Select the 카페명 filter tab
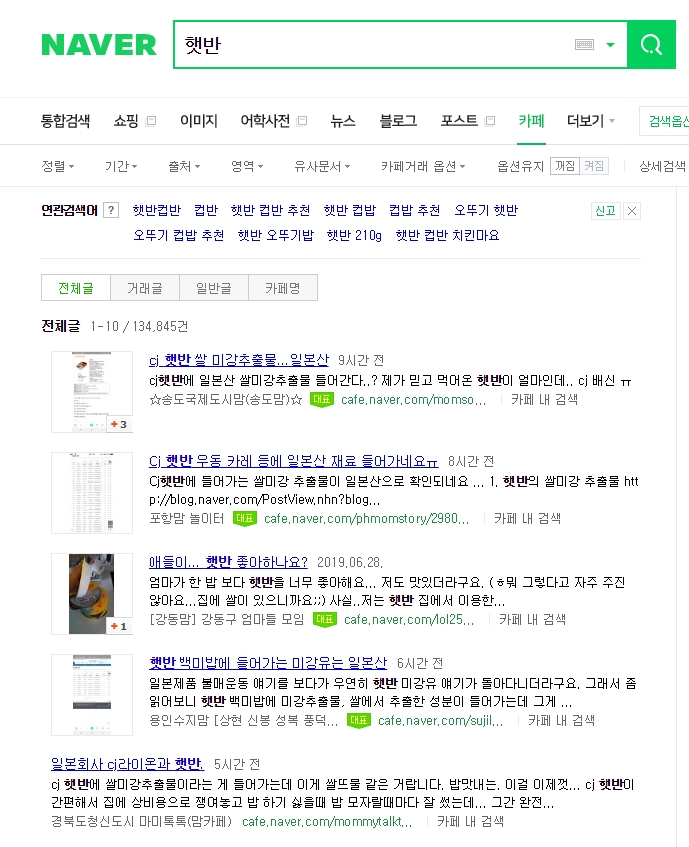 coord(283,287)
